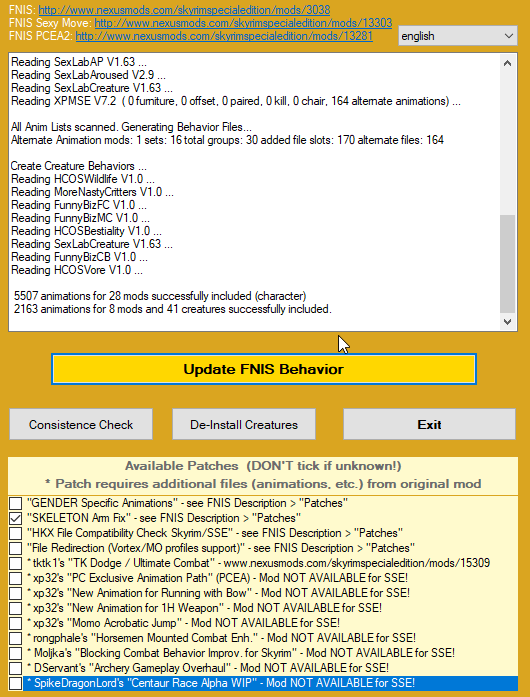Click 'Reading FunnyBizMC V1.0' log line
The height and width of the screenshot is (697, 530).
[x=80, y=218]
